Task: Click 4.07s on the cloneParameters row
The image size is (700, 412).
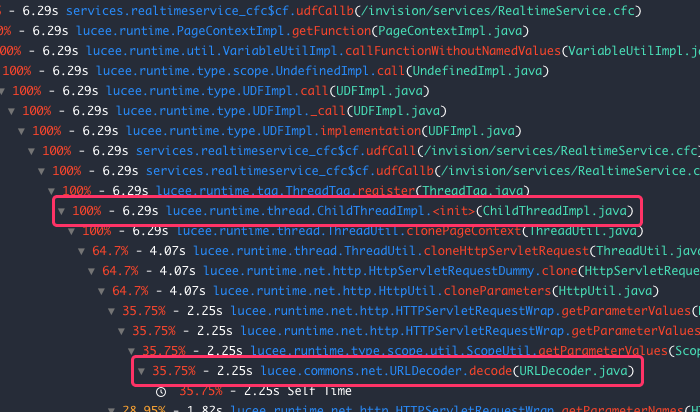Action: click(188, 291)
